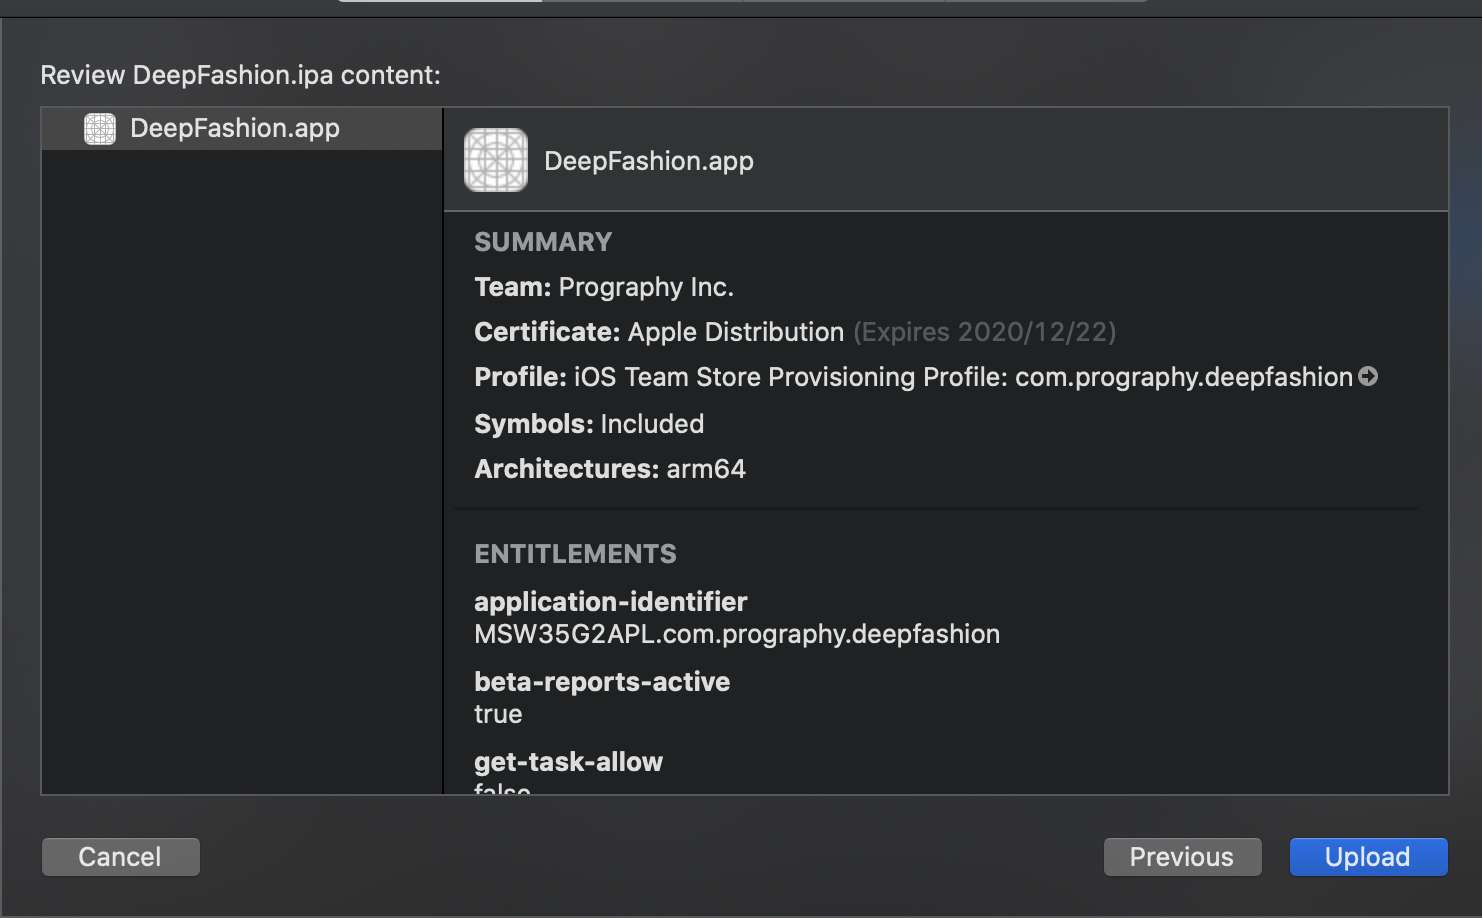1482x918 pixels.
Task: Go back with the Previous button
Action: 1182,857
